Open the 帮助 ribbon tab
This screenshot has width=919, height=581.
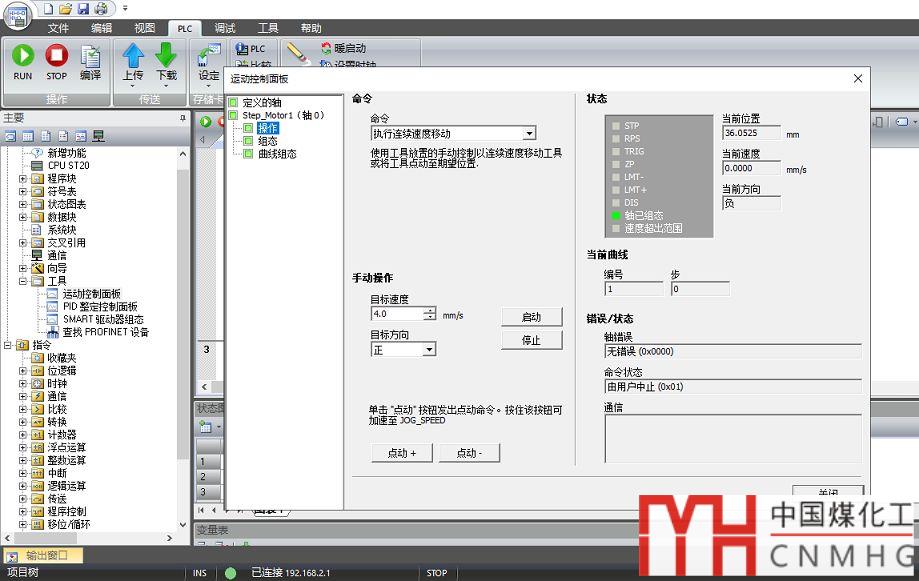tap(311, 28)
